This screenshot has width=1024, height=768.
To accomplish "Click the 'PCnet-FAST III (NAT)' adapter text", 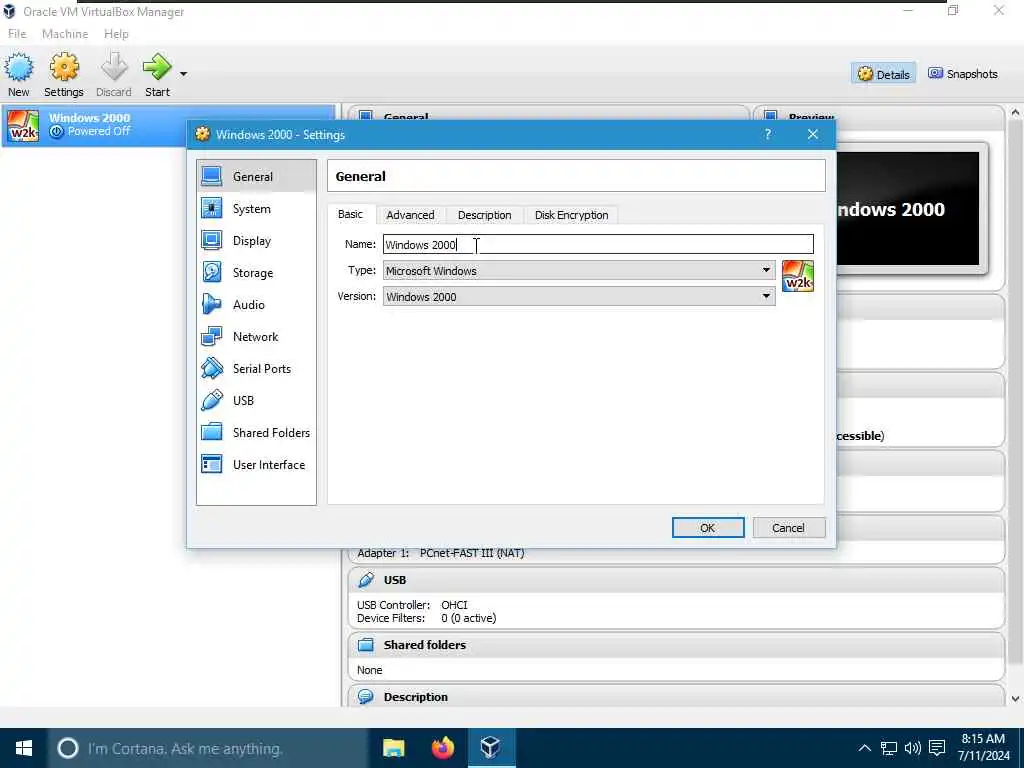I will pyautogui.click(x=472, y=553).
